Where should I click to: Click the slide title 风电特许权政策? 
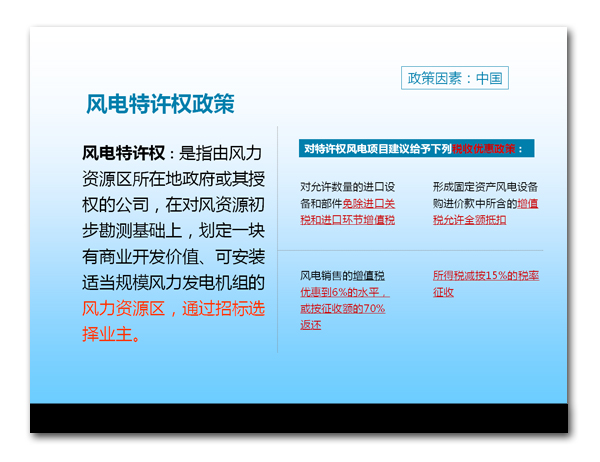coord(160,104)
